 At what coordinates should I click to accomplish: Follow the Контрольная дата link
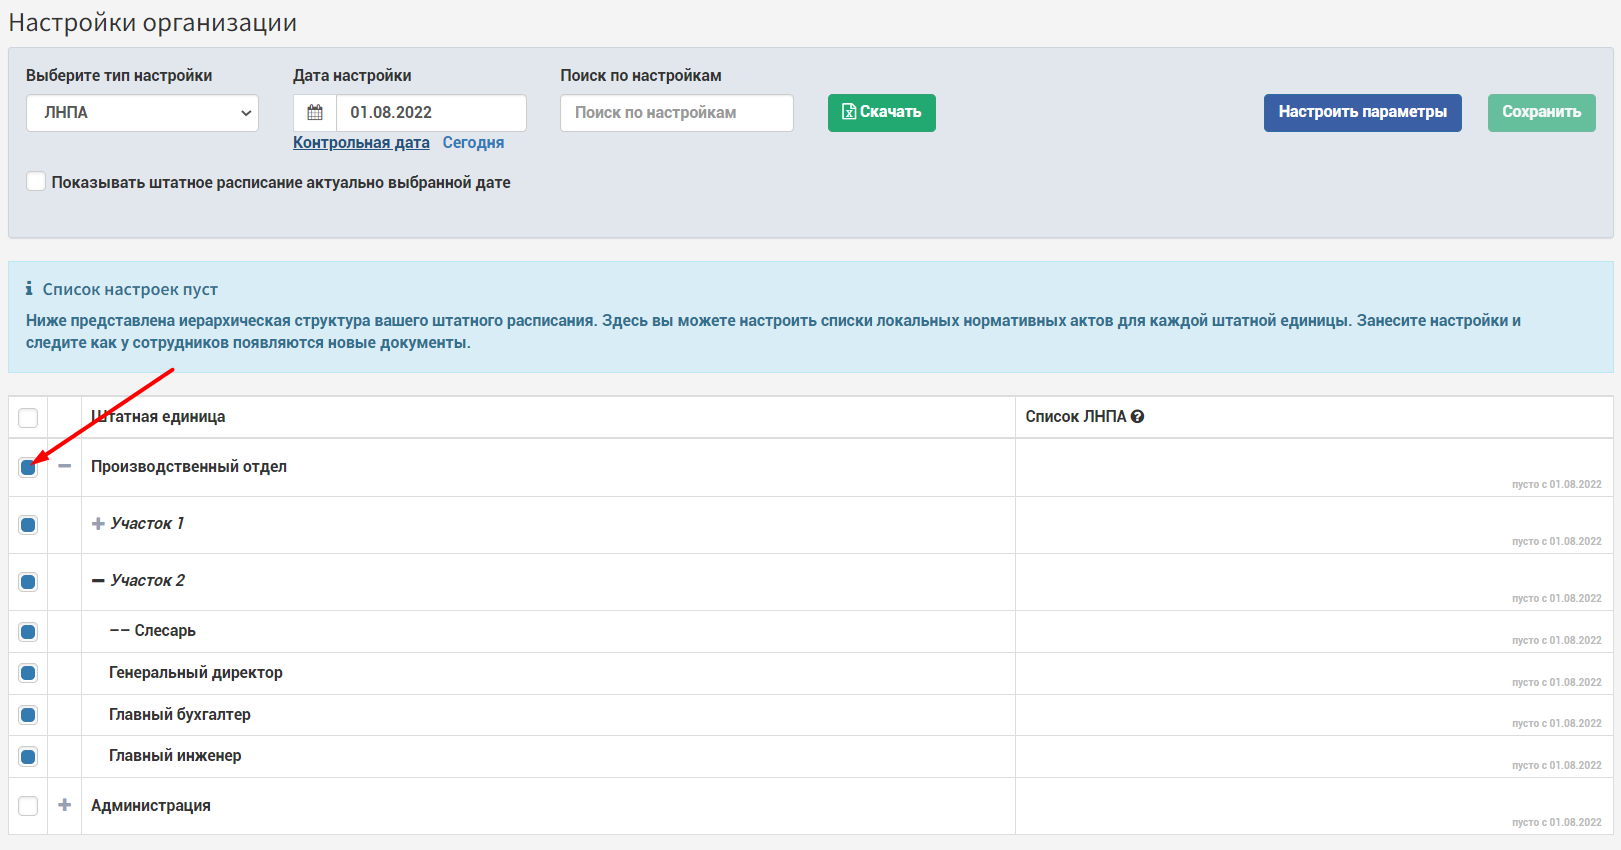(x=361, y=143)
